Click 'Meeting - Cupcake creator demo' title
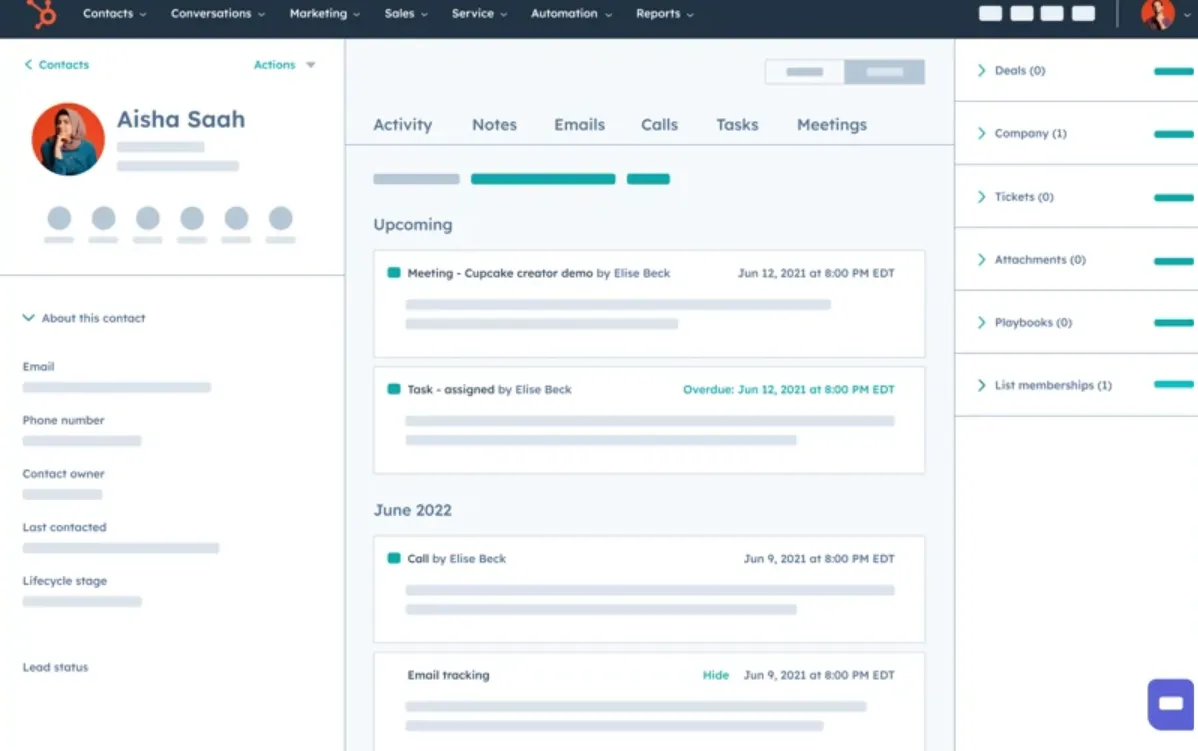The width and height of the screenshot is (1198, 751). tap(500, 273)
